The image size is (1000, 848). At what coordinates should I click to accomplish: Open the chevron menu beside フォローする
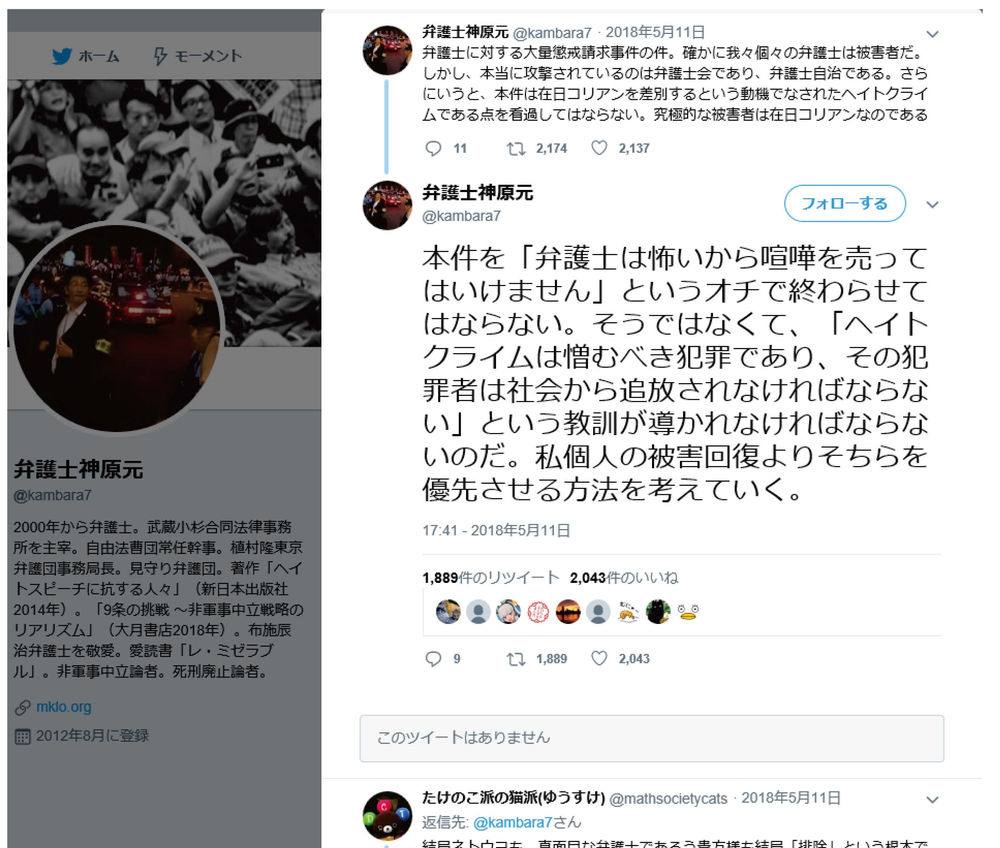932,205
